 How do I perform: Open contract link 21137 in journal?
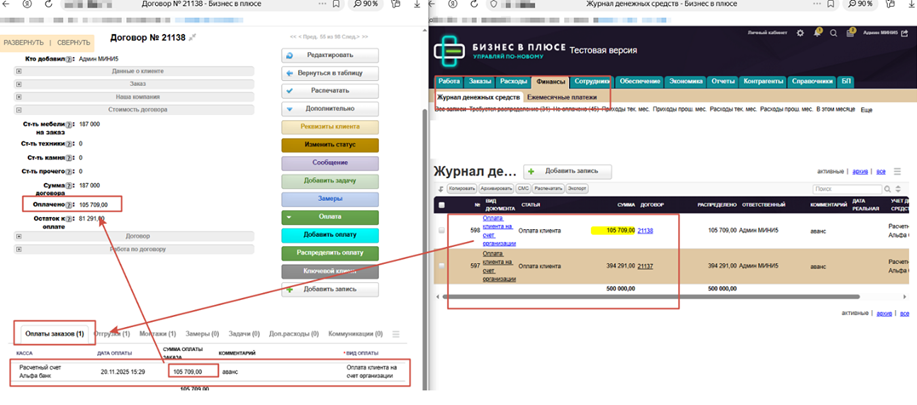645,266
